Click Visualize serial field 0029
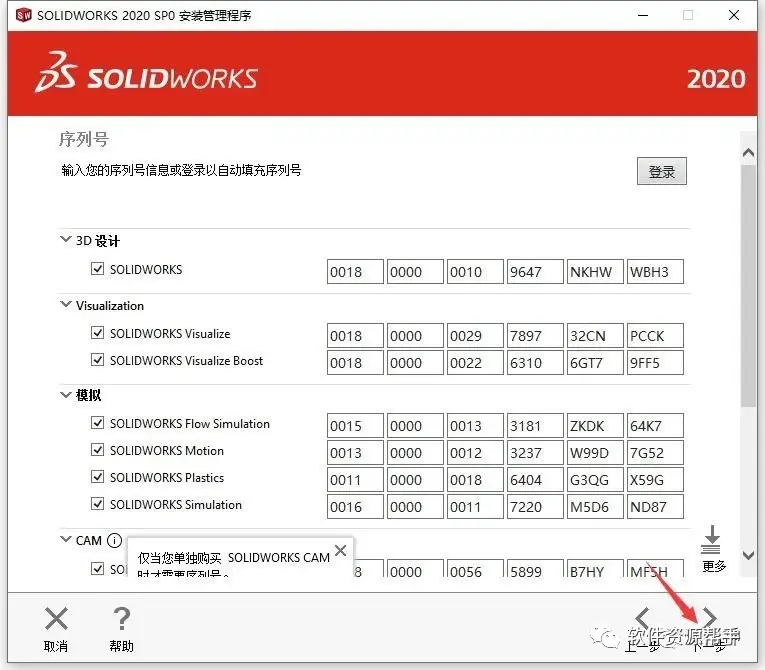The height and width of the screenshot is (670, 765). [475, 336]
